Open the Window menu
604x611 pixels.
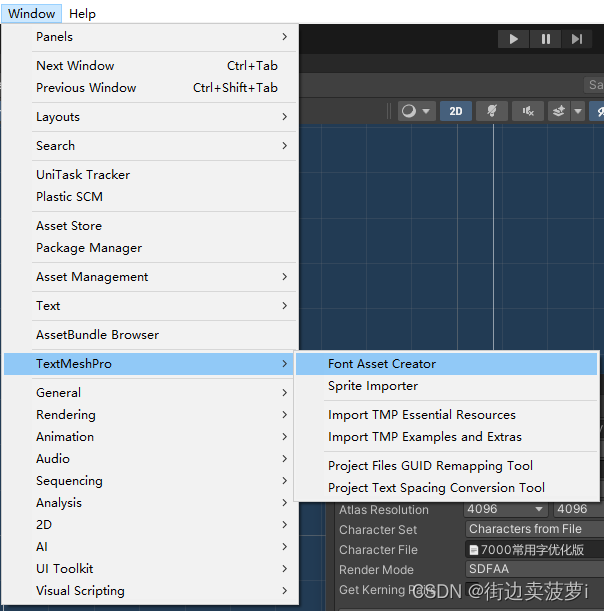[x=32, y=14]
